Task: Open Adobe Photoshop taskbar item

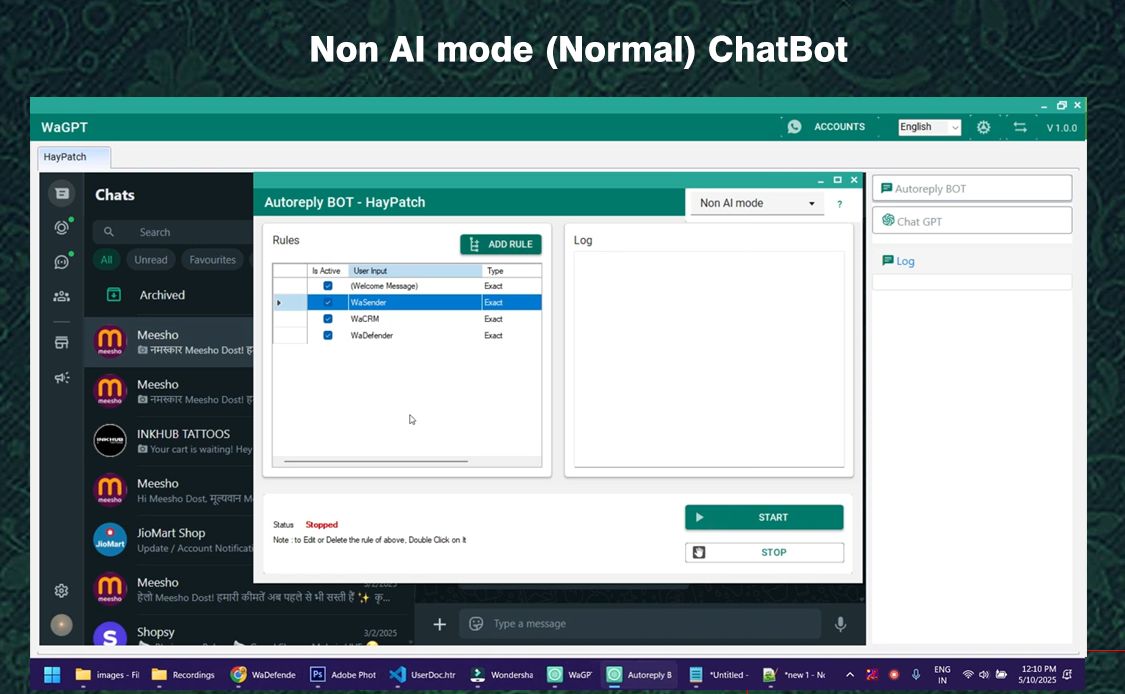Action: 343,675
